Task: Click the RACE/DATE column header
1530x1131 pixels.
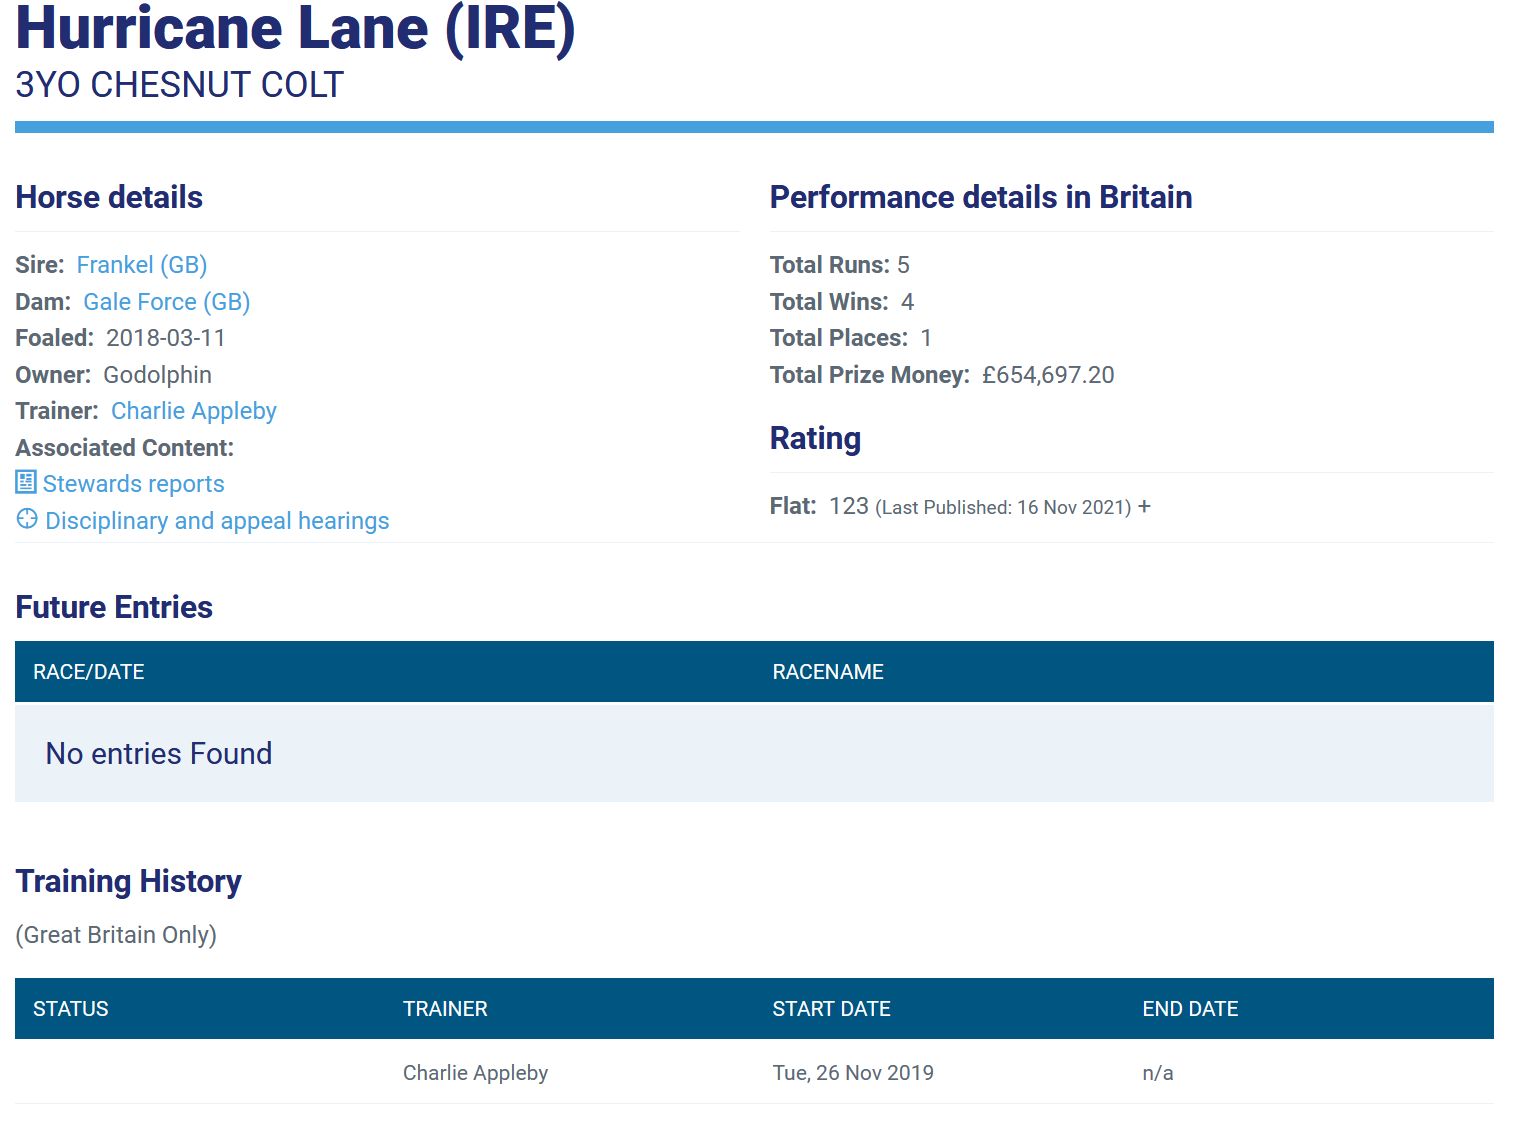Action: pos(89,672)
